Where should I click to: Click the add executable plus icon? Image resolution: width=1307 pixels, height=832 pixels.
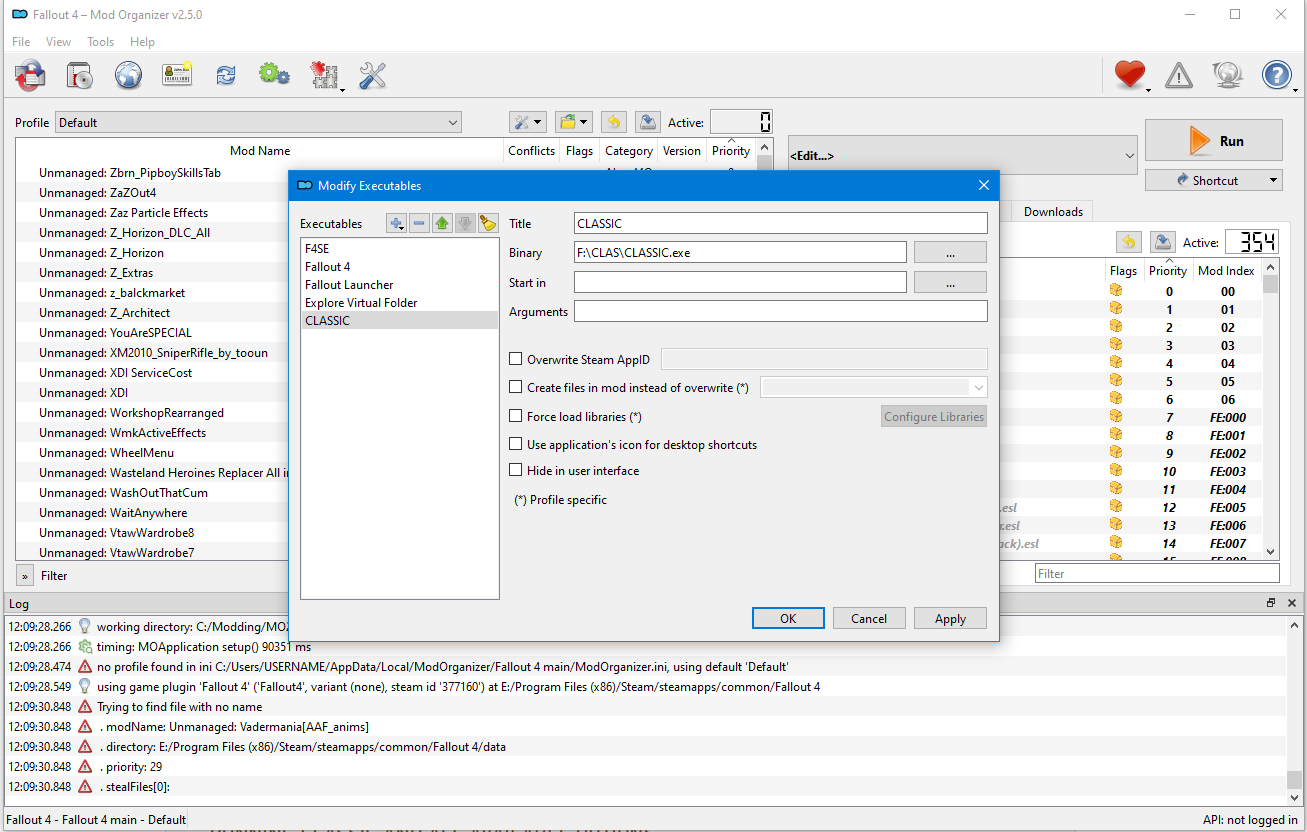click(x=397, y=223)
